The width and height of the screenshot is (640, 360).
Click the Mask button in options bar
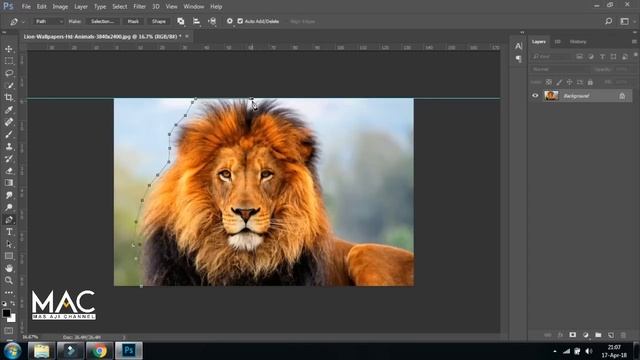coord(133,21)
